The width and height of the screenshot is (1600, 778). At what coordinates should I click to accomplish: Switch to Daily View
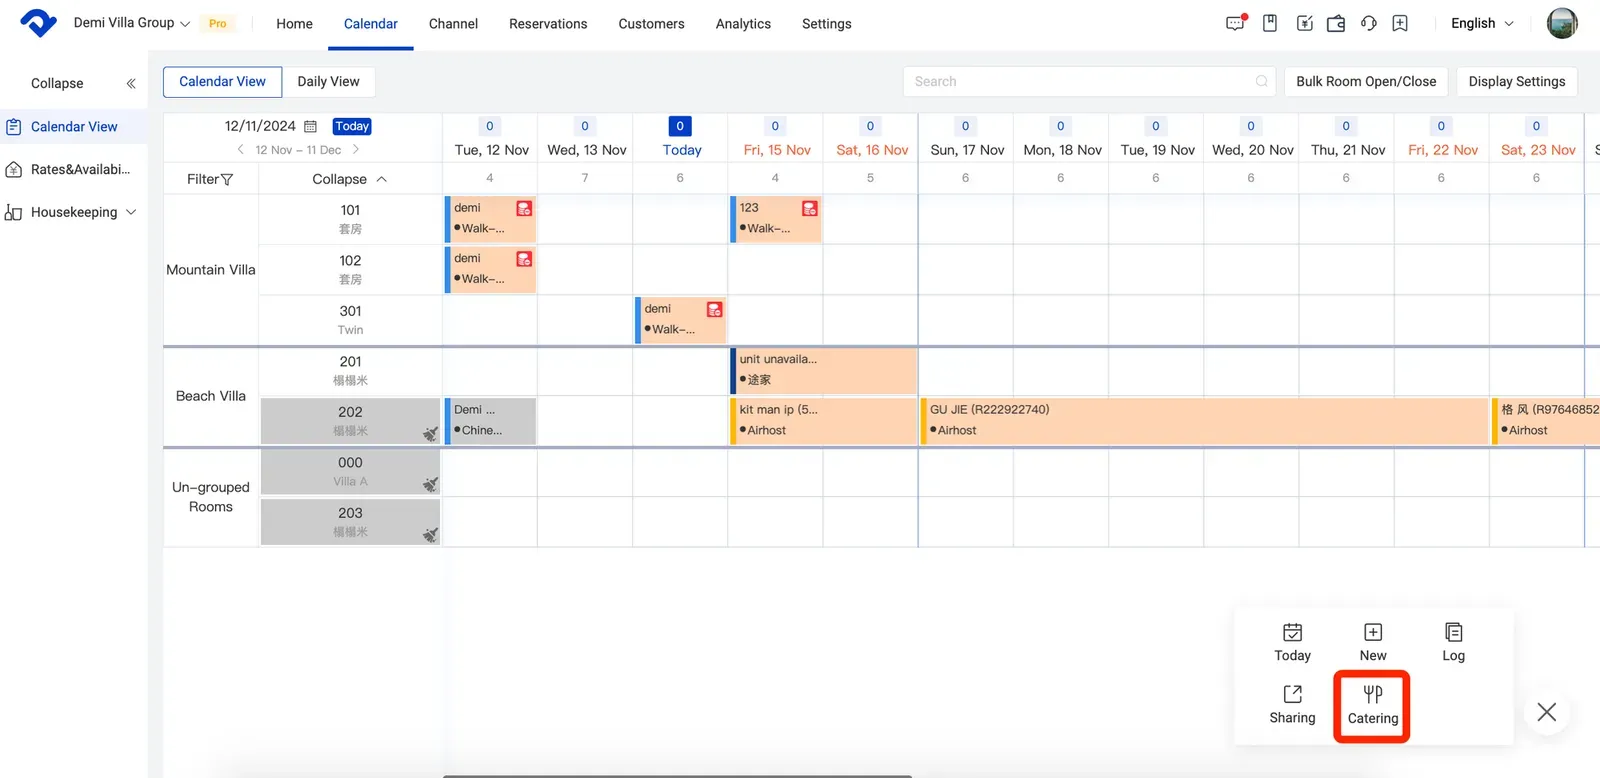pos(328,82)
